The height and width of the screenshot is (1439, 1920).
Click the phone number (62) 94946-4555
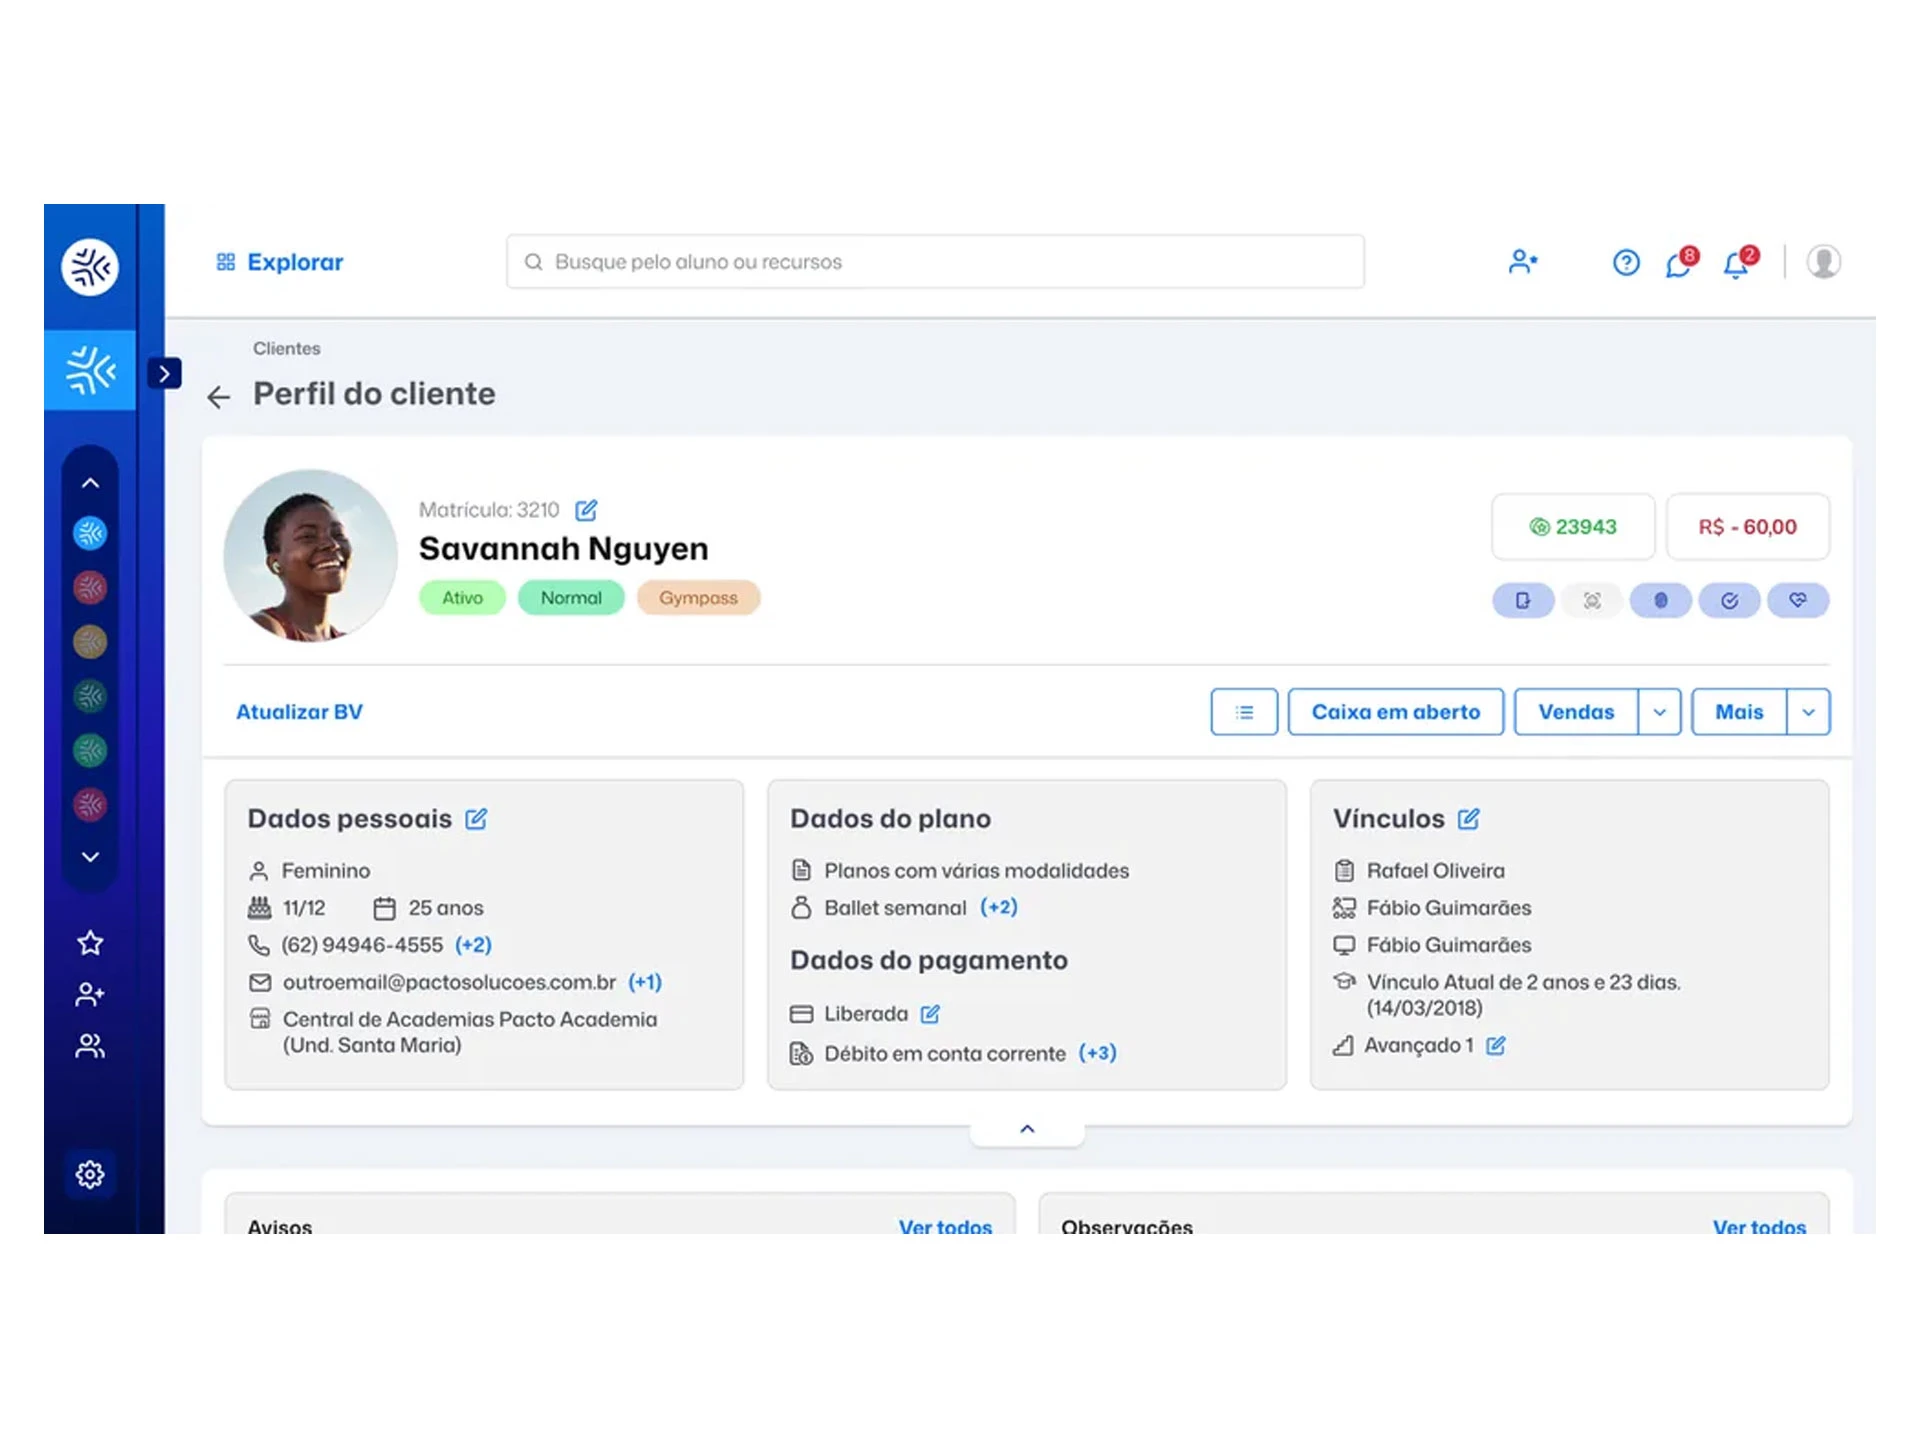(362, 945)
